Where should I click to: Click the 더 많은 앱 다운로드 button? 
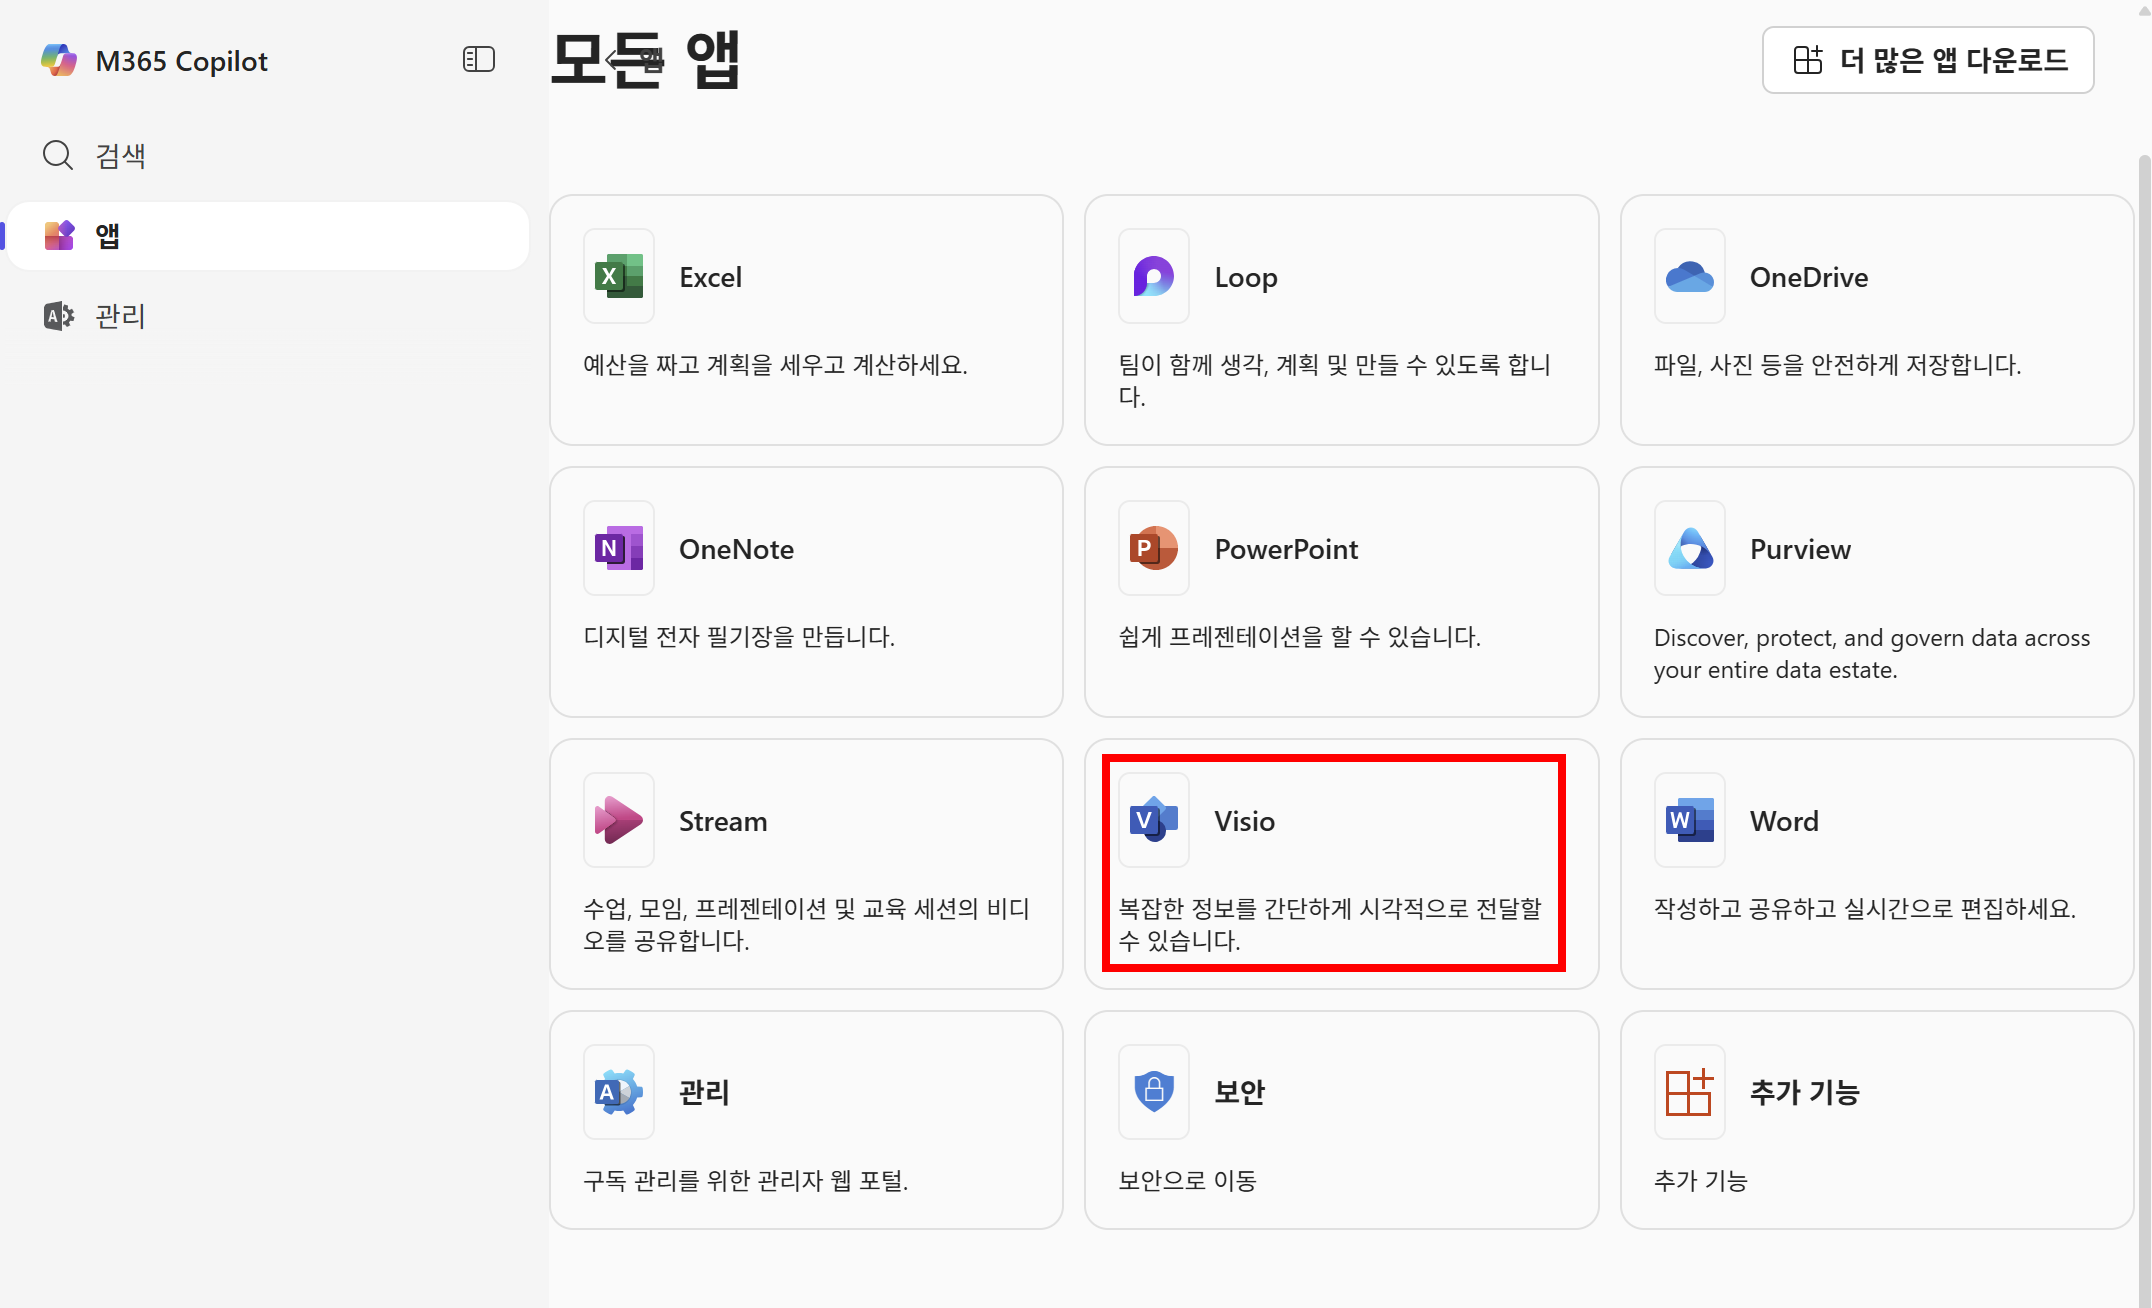(x=1928, y=60)
